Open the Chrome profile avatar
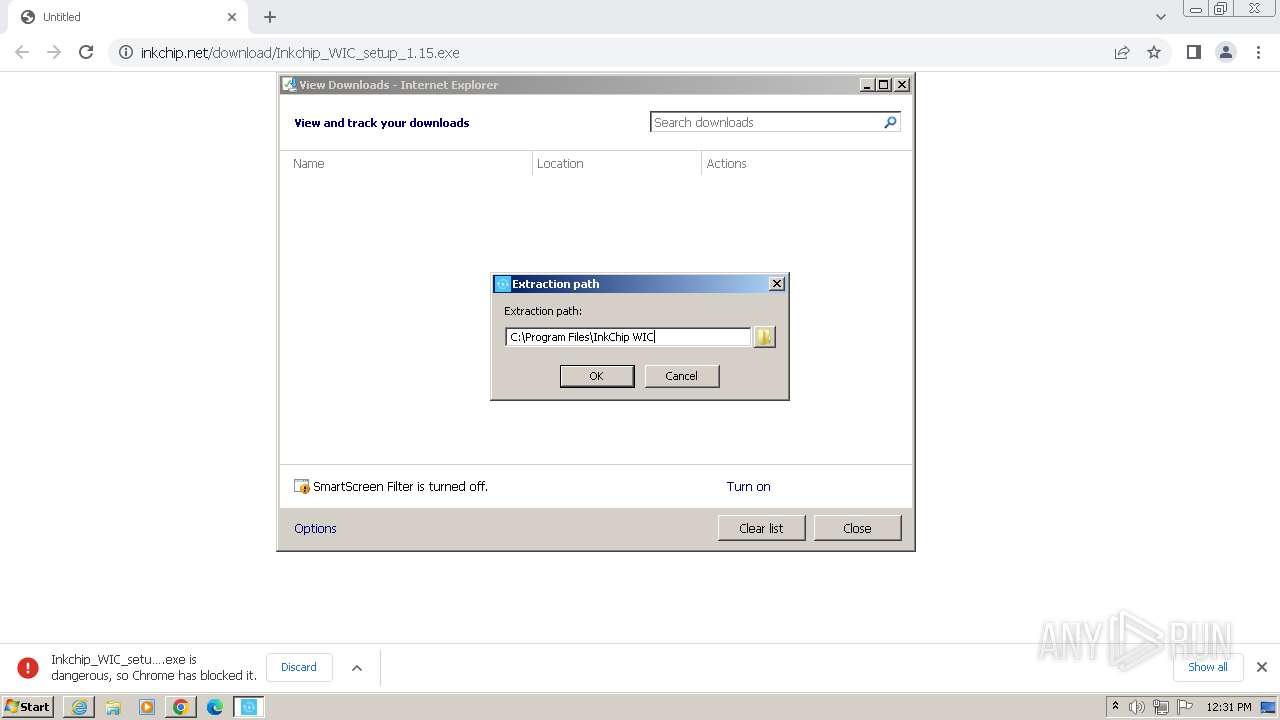This screenshot has width=1280, height=720. coord(1226,52)
